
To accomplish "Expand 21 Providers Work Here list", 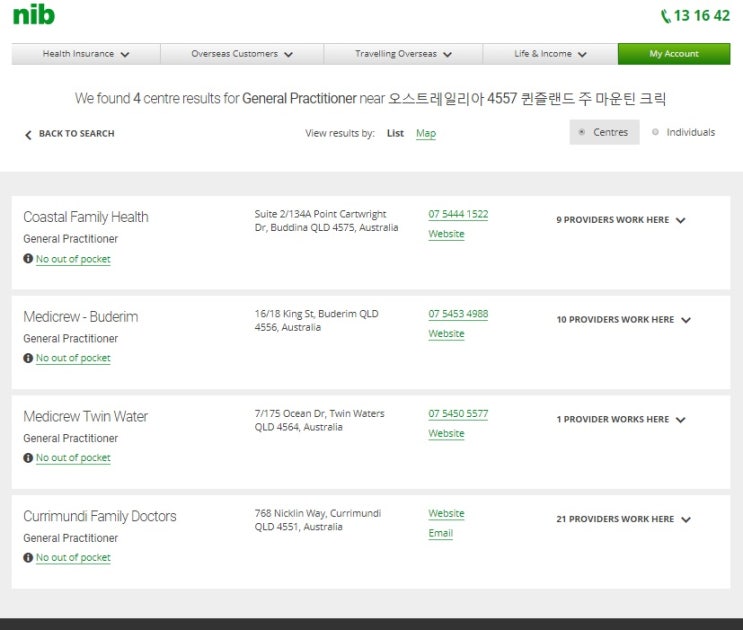I will (624, 519).
